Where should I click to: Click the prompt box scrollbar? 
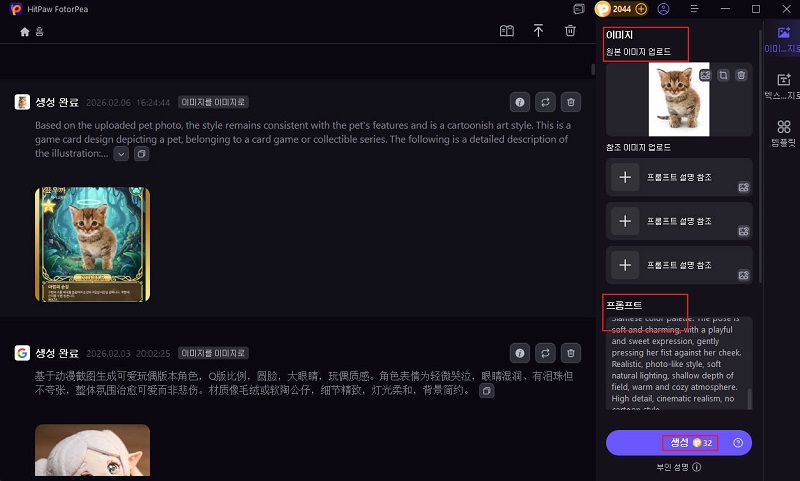(749, 398)
